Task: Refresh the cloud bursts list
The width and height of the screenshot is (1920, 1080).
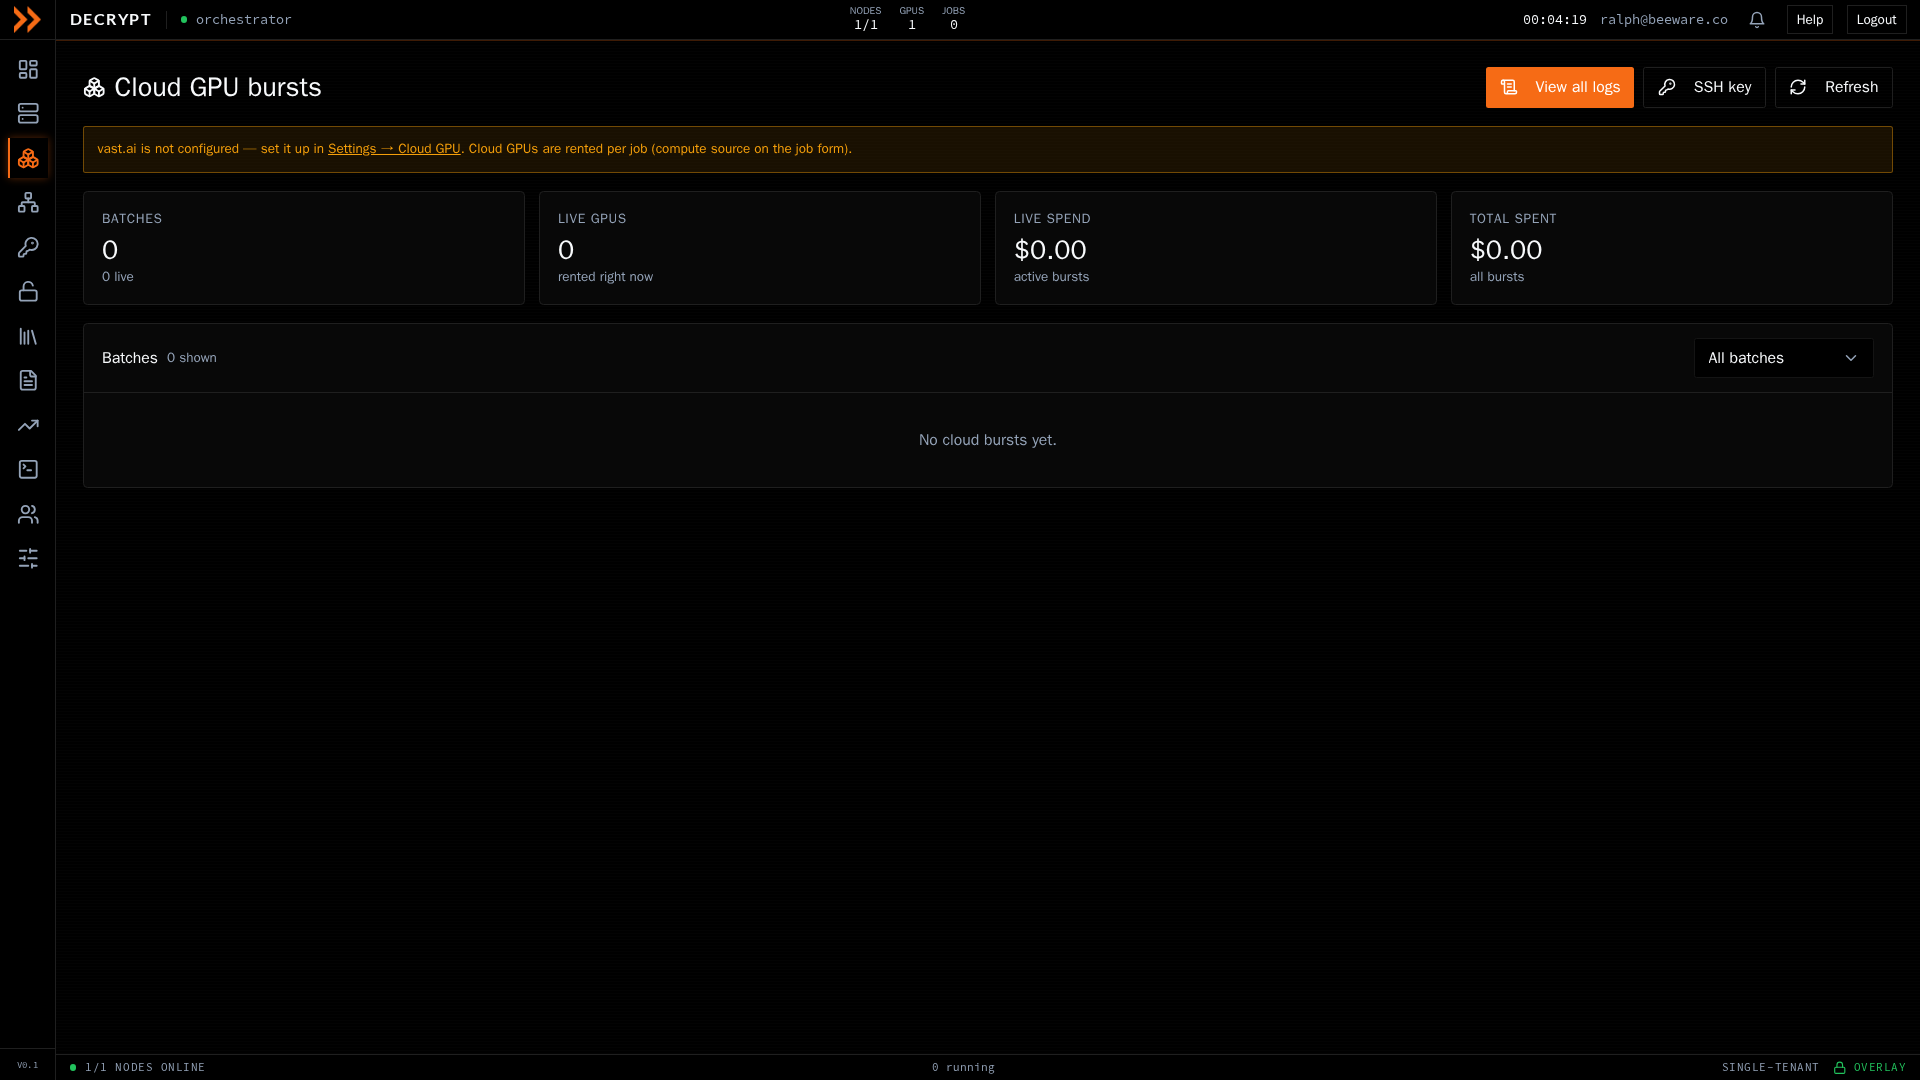Action: point(1833,87)
